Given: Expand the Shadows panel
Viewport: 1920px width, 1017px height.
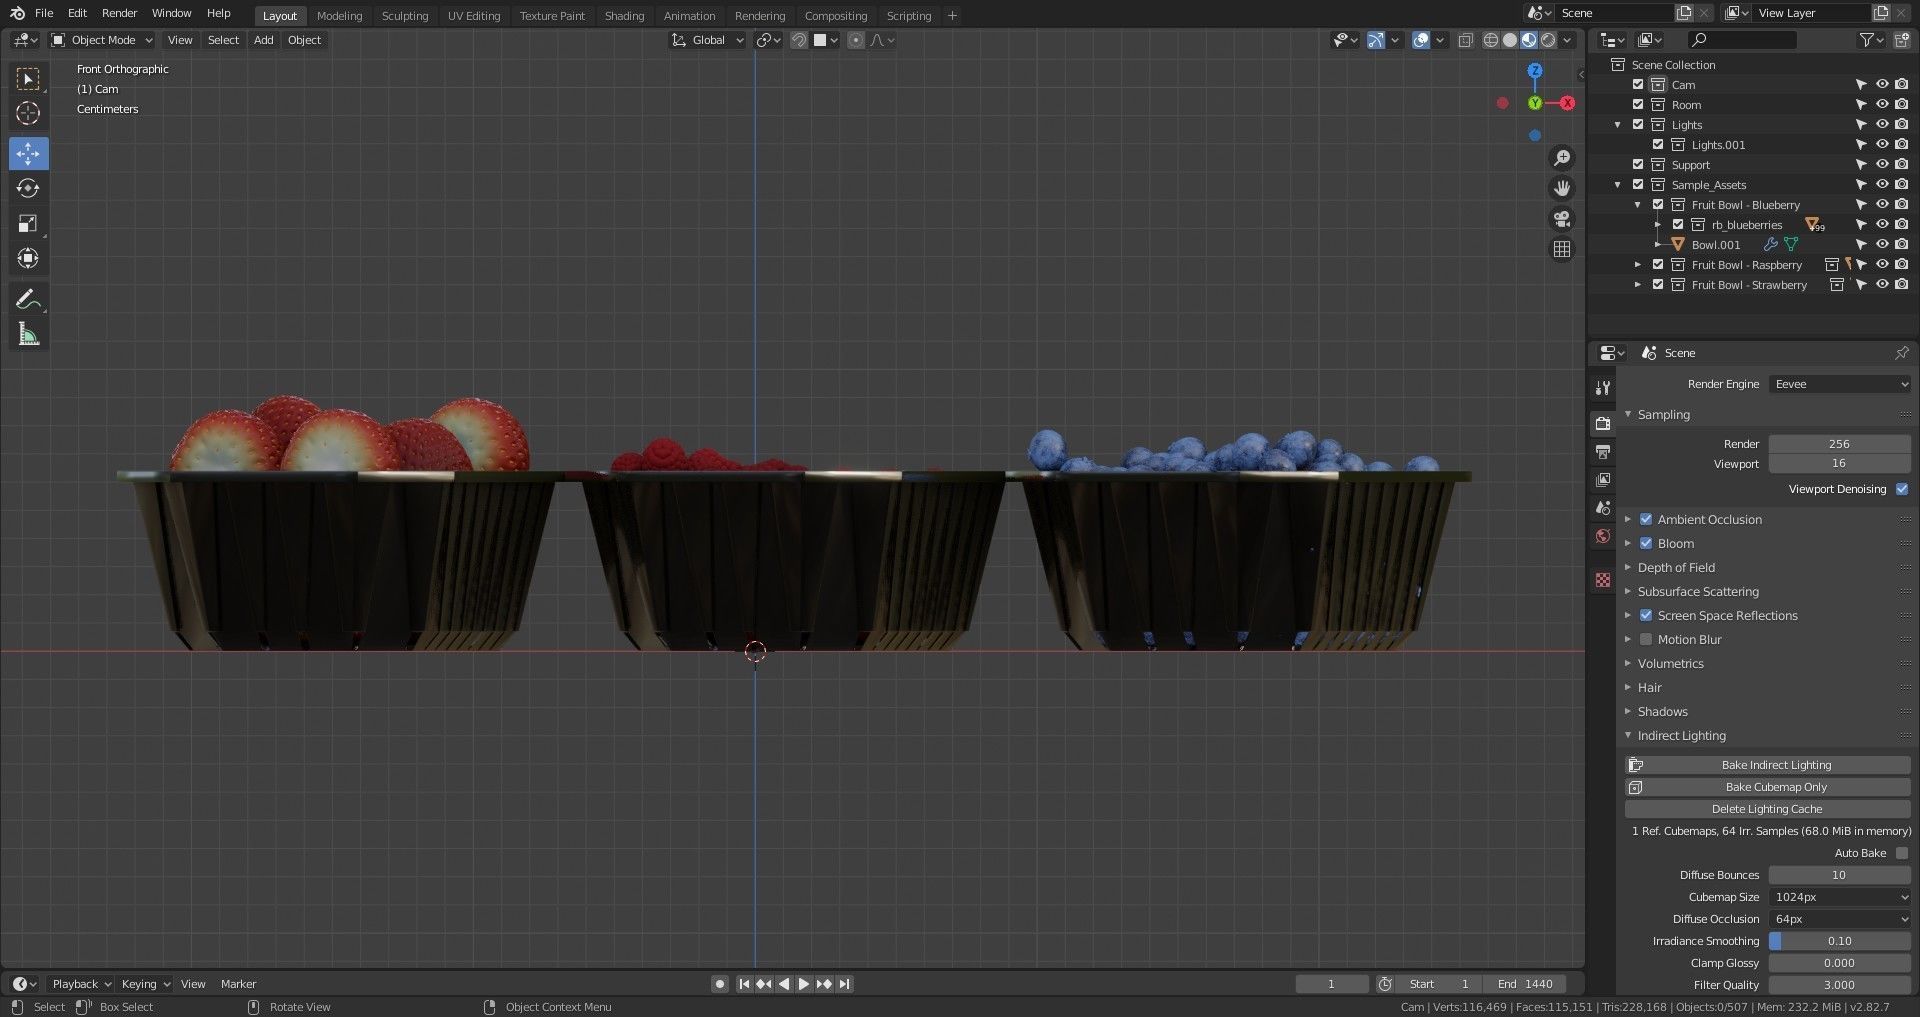Looking at the screenshot, I should [1662, 711].
